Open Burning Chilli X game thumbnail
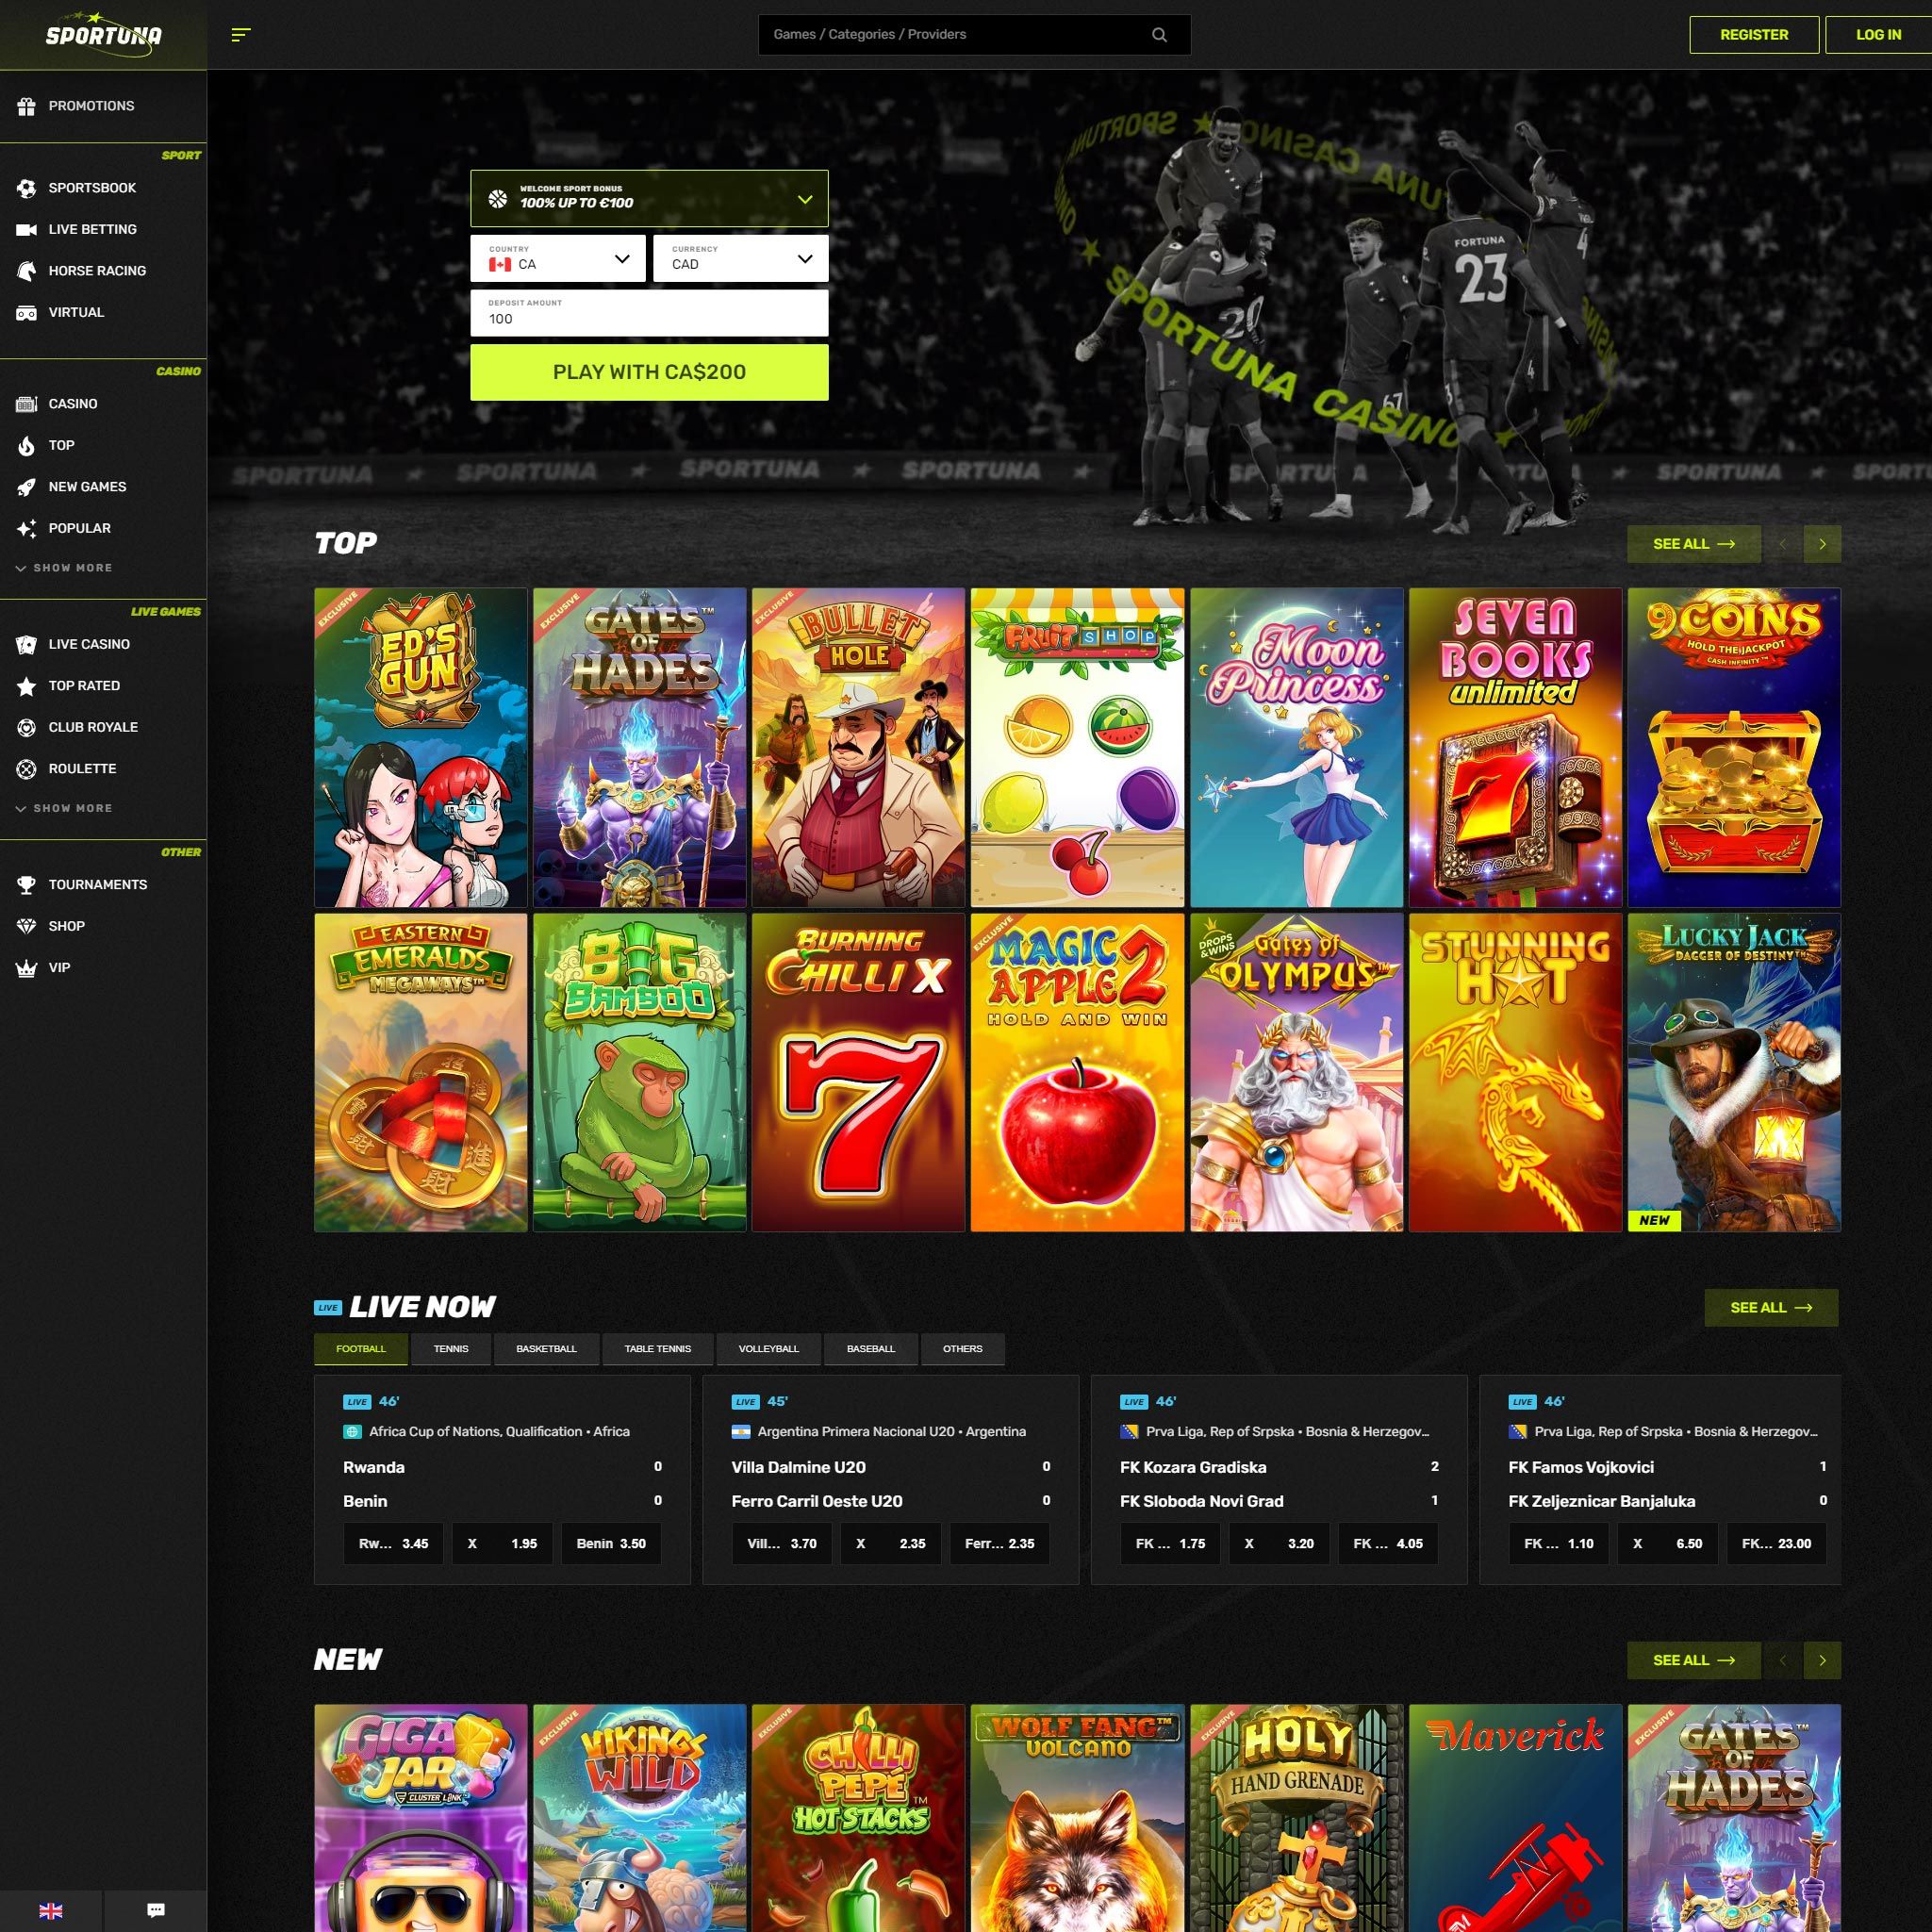The image size is (1932, 1932). 858,1072
